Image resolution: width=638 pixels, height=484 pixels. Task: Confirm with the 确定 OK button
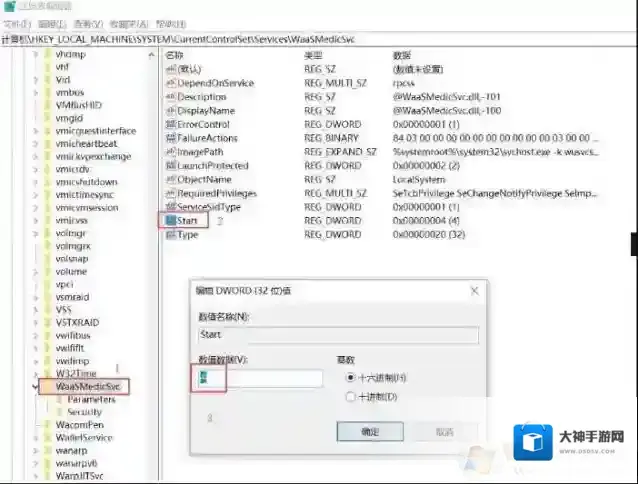[x=370, y=432]
